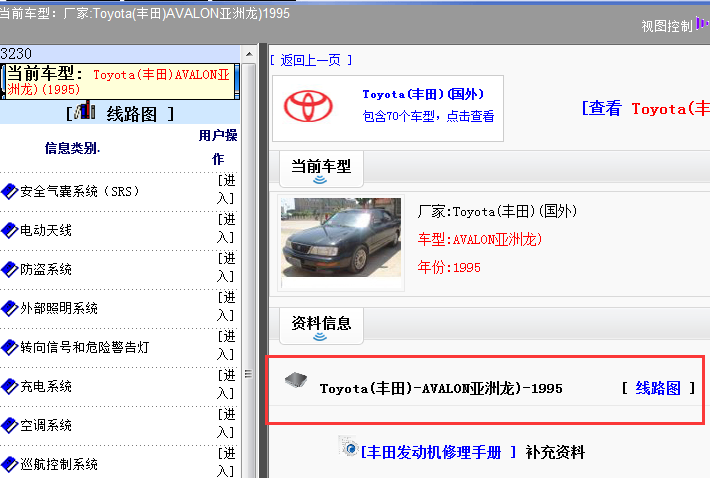
Task: Click the blue book icon beside 转向信号和危险警告灯
Action: click(9, 347)
